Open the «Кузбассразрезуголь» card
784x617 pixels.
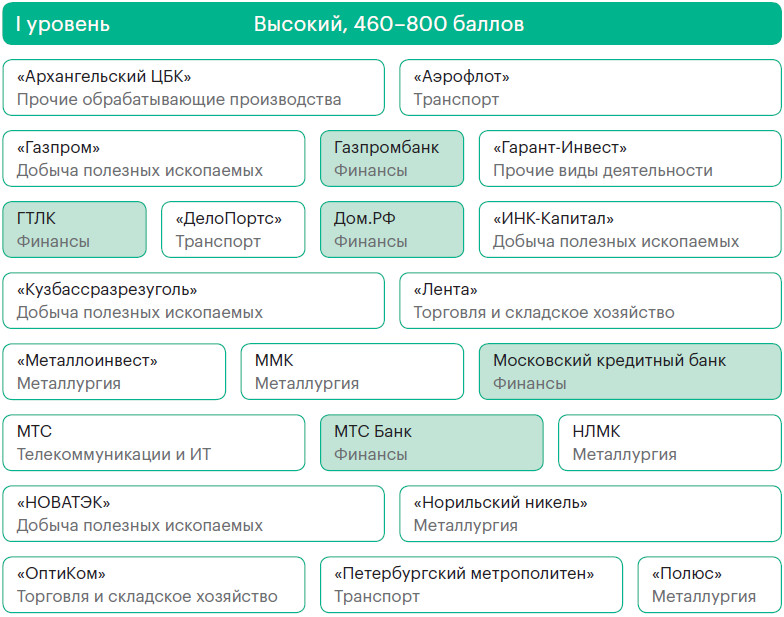(x=193, y=301)
